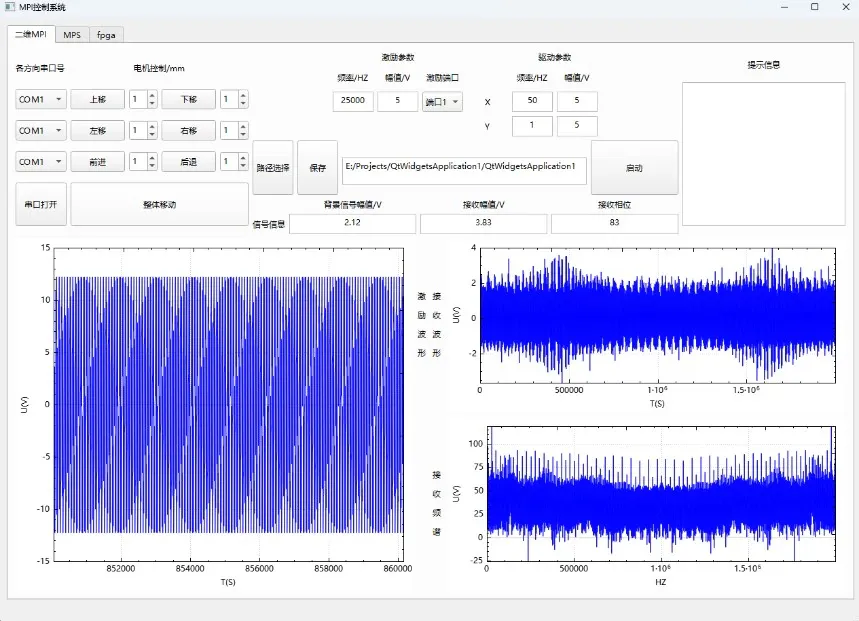Switch to the 二维MPI tab
This screenshot has height=621, width=859.
point(31,34)
